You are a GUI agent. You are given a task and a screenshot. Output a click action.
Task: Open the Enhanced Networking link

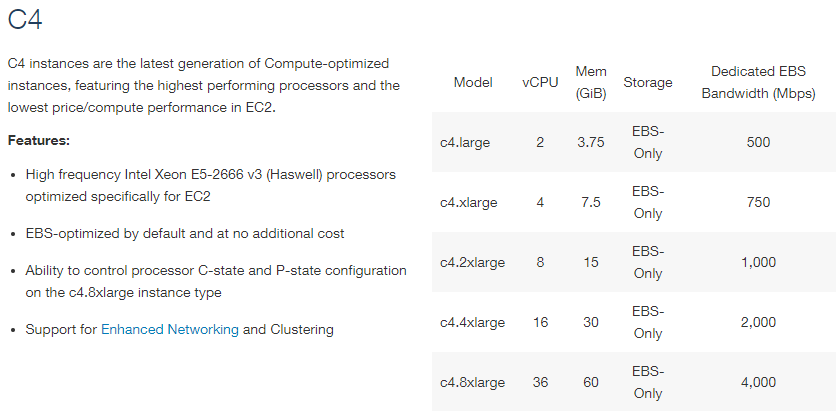point(170,329)
